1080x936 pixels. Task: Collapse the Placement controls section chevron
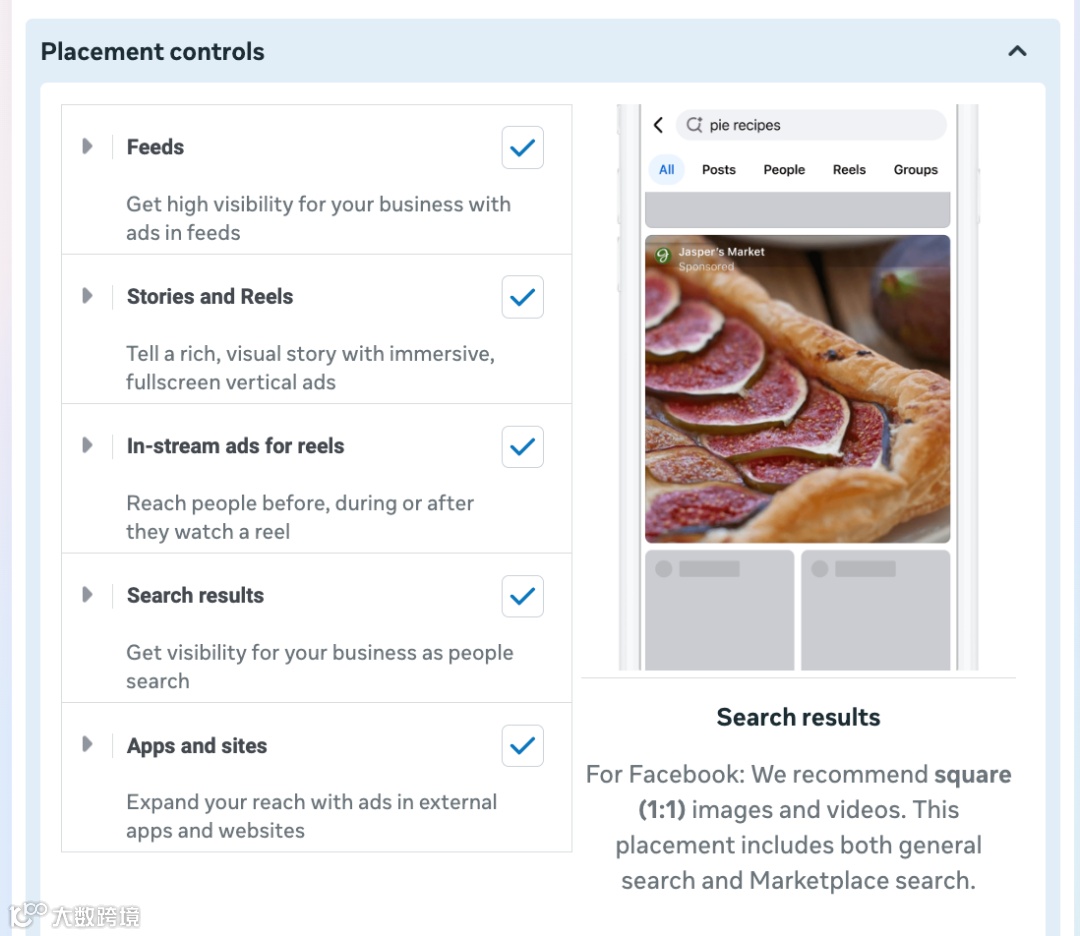1017,51
